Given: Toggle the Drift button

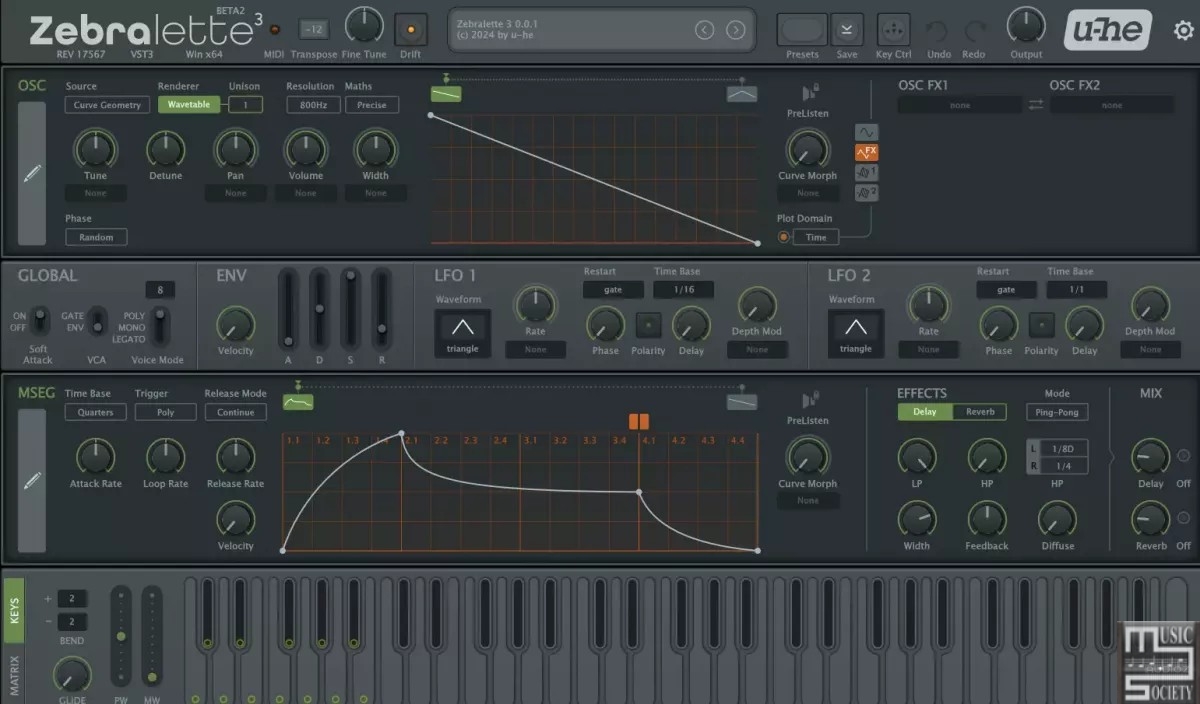Looking at the screenshot, I should (410, 29).
